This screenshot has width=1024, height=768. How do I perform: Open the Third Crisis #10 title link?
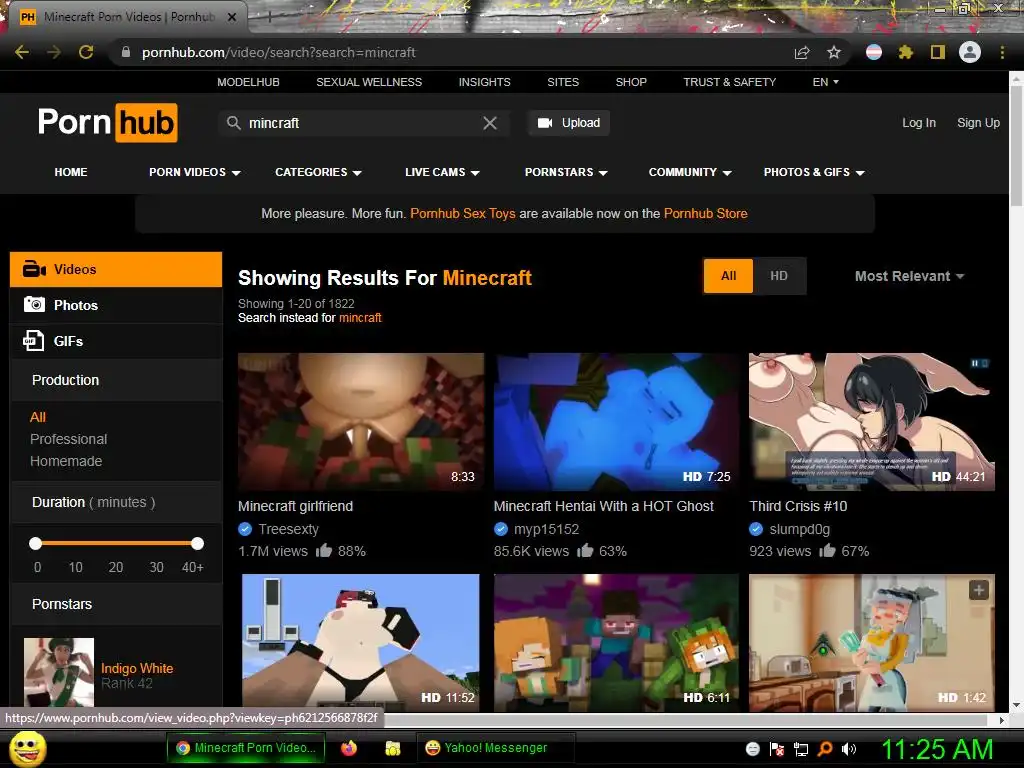[x=798, y=506]
